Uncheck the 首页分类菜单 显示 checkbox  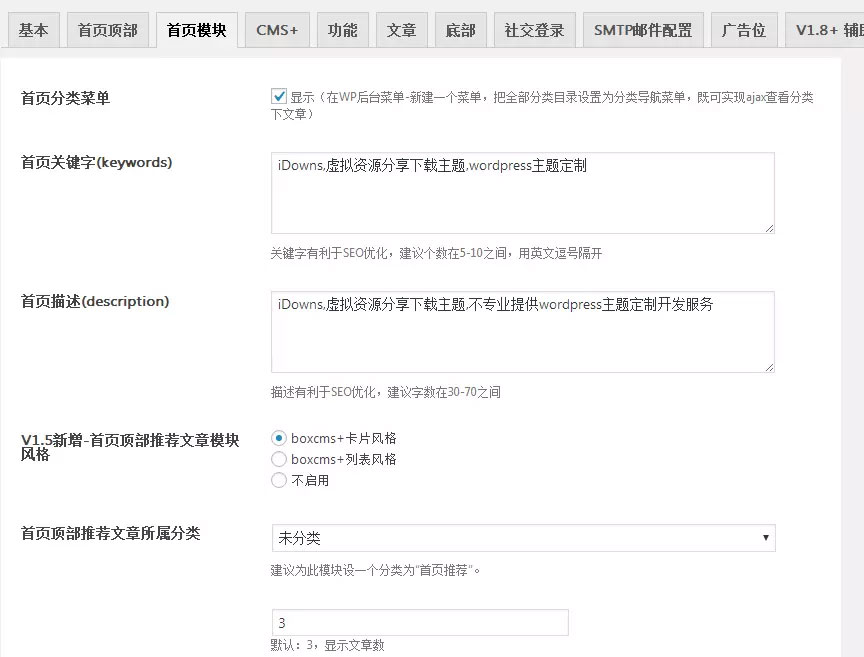(279, 97)
